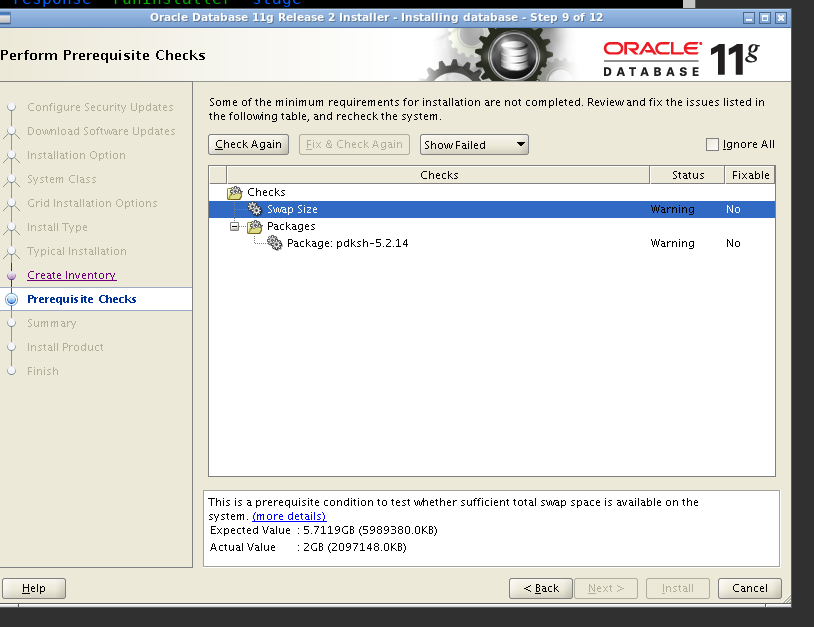Click the Configure Security Updates step
This screenshot has width=814, height=627.
pos(100,107)
